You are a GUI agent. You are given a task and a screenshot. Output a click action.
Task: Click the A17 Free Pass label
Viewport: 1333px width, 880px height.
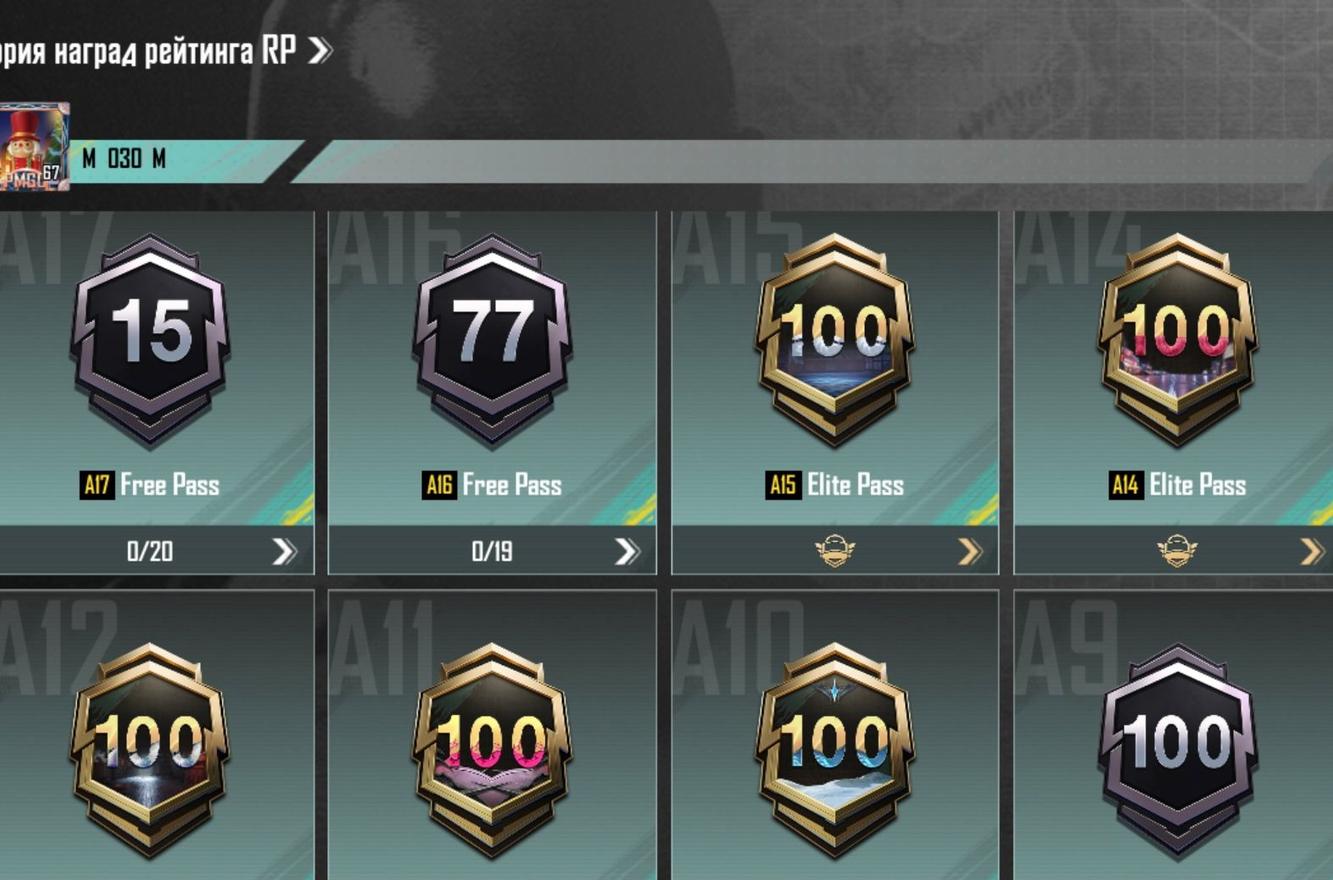150,486
